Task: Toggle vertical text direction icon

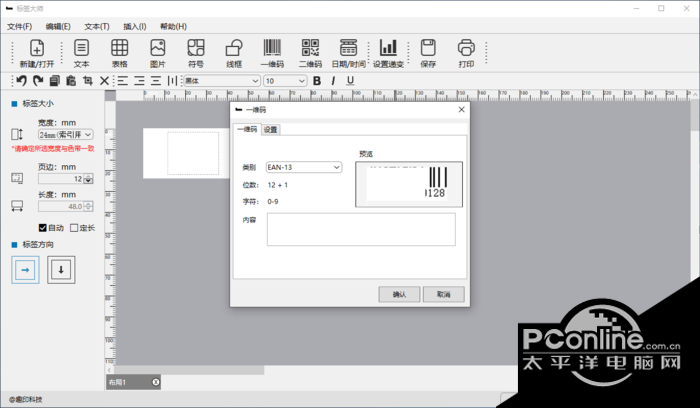Action: pyautogui.click(x=172, y=81)
